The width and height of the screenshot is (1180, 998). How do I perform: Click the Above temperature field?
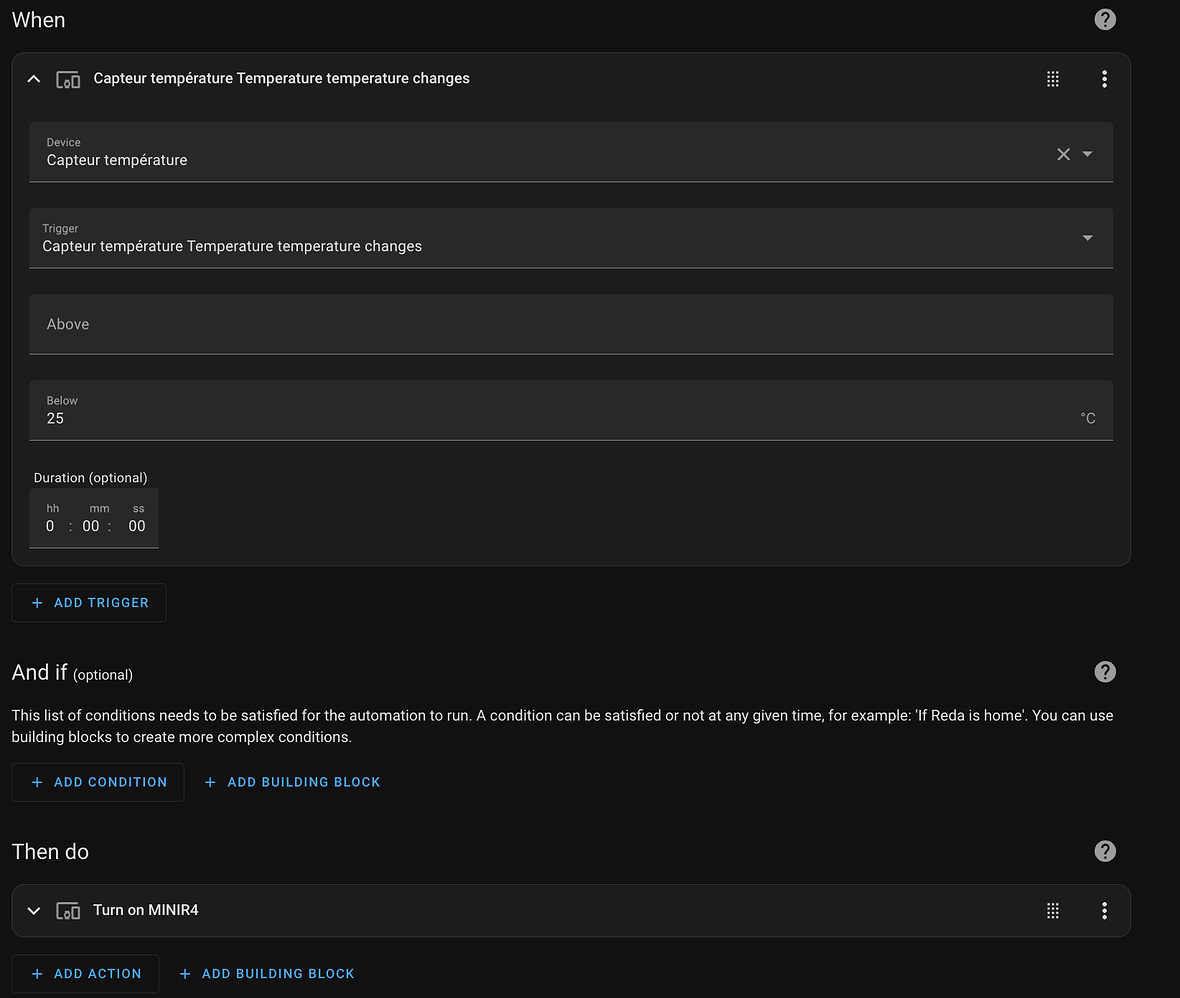[x=570, y=324]
